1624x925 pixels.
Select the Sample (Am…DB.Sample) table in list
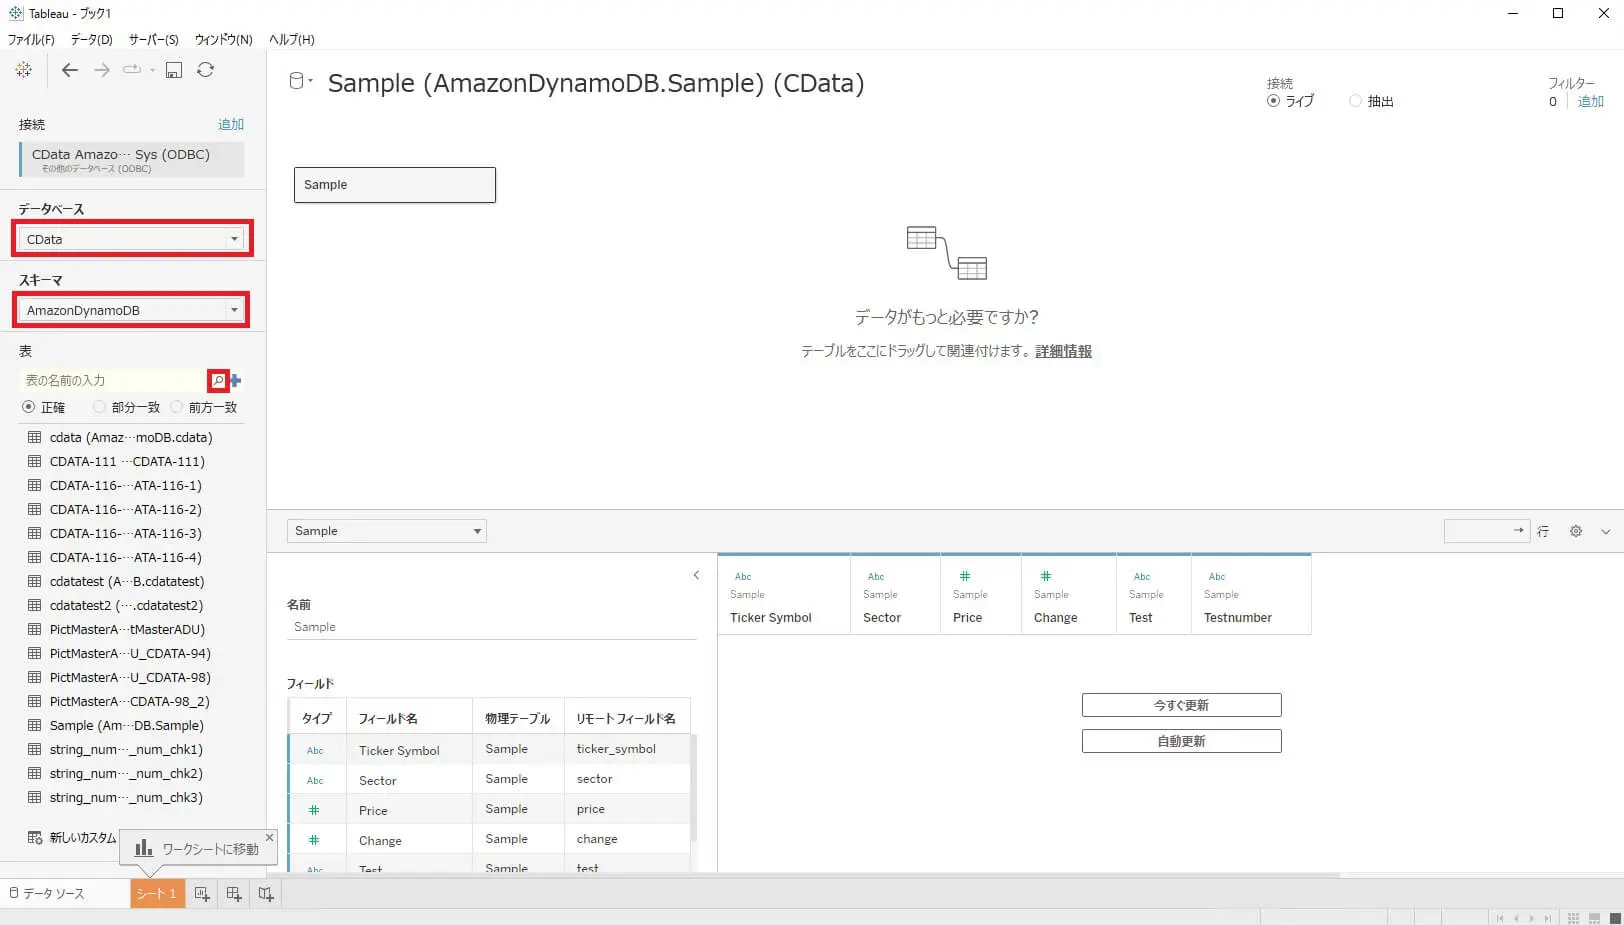click(x=127, y=725)
